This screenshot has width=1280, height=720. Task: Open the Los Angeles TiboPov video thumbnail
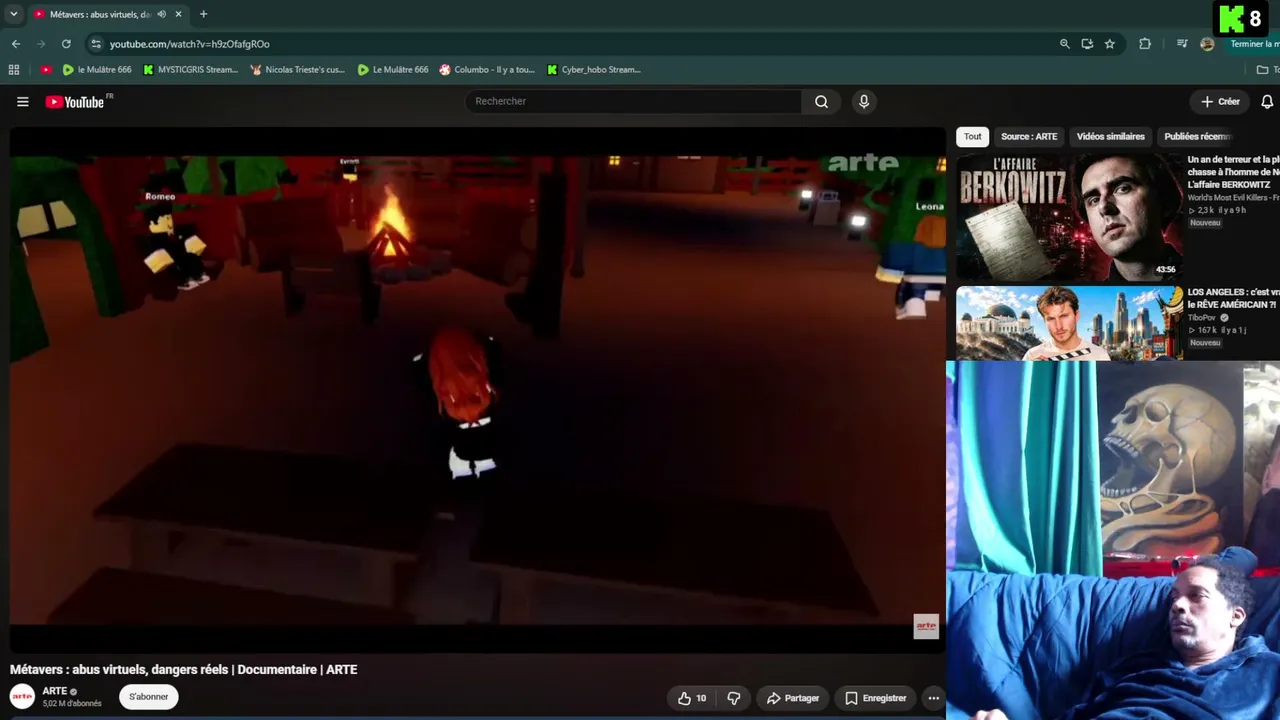click(1069, 324)
